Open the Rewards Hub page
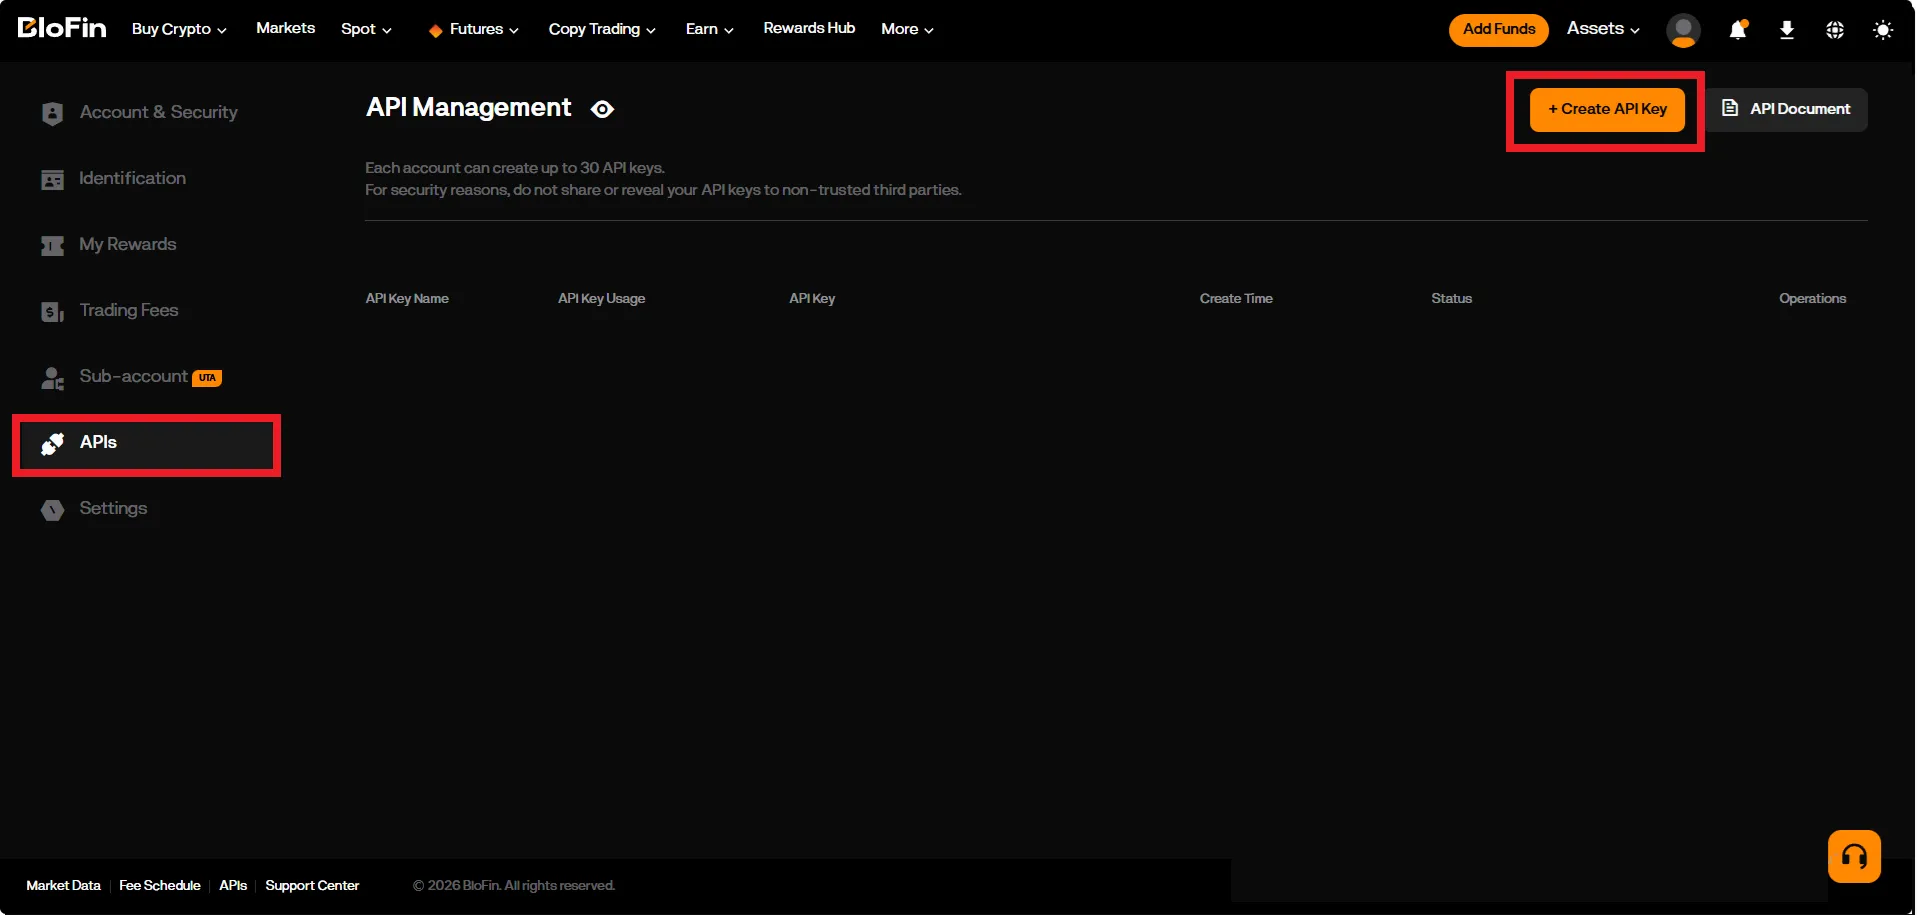 pos(809,28)
